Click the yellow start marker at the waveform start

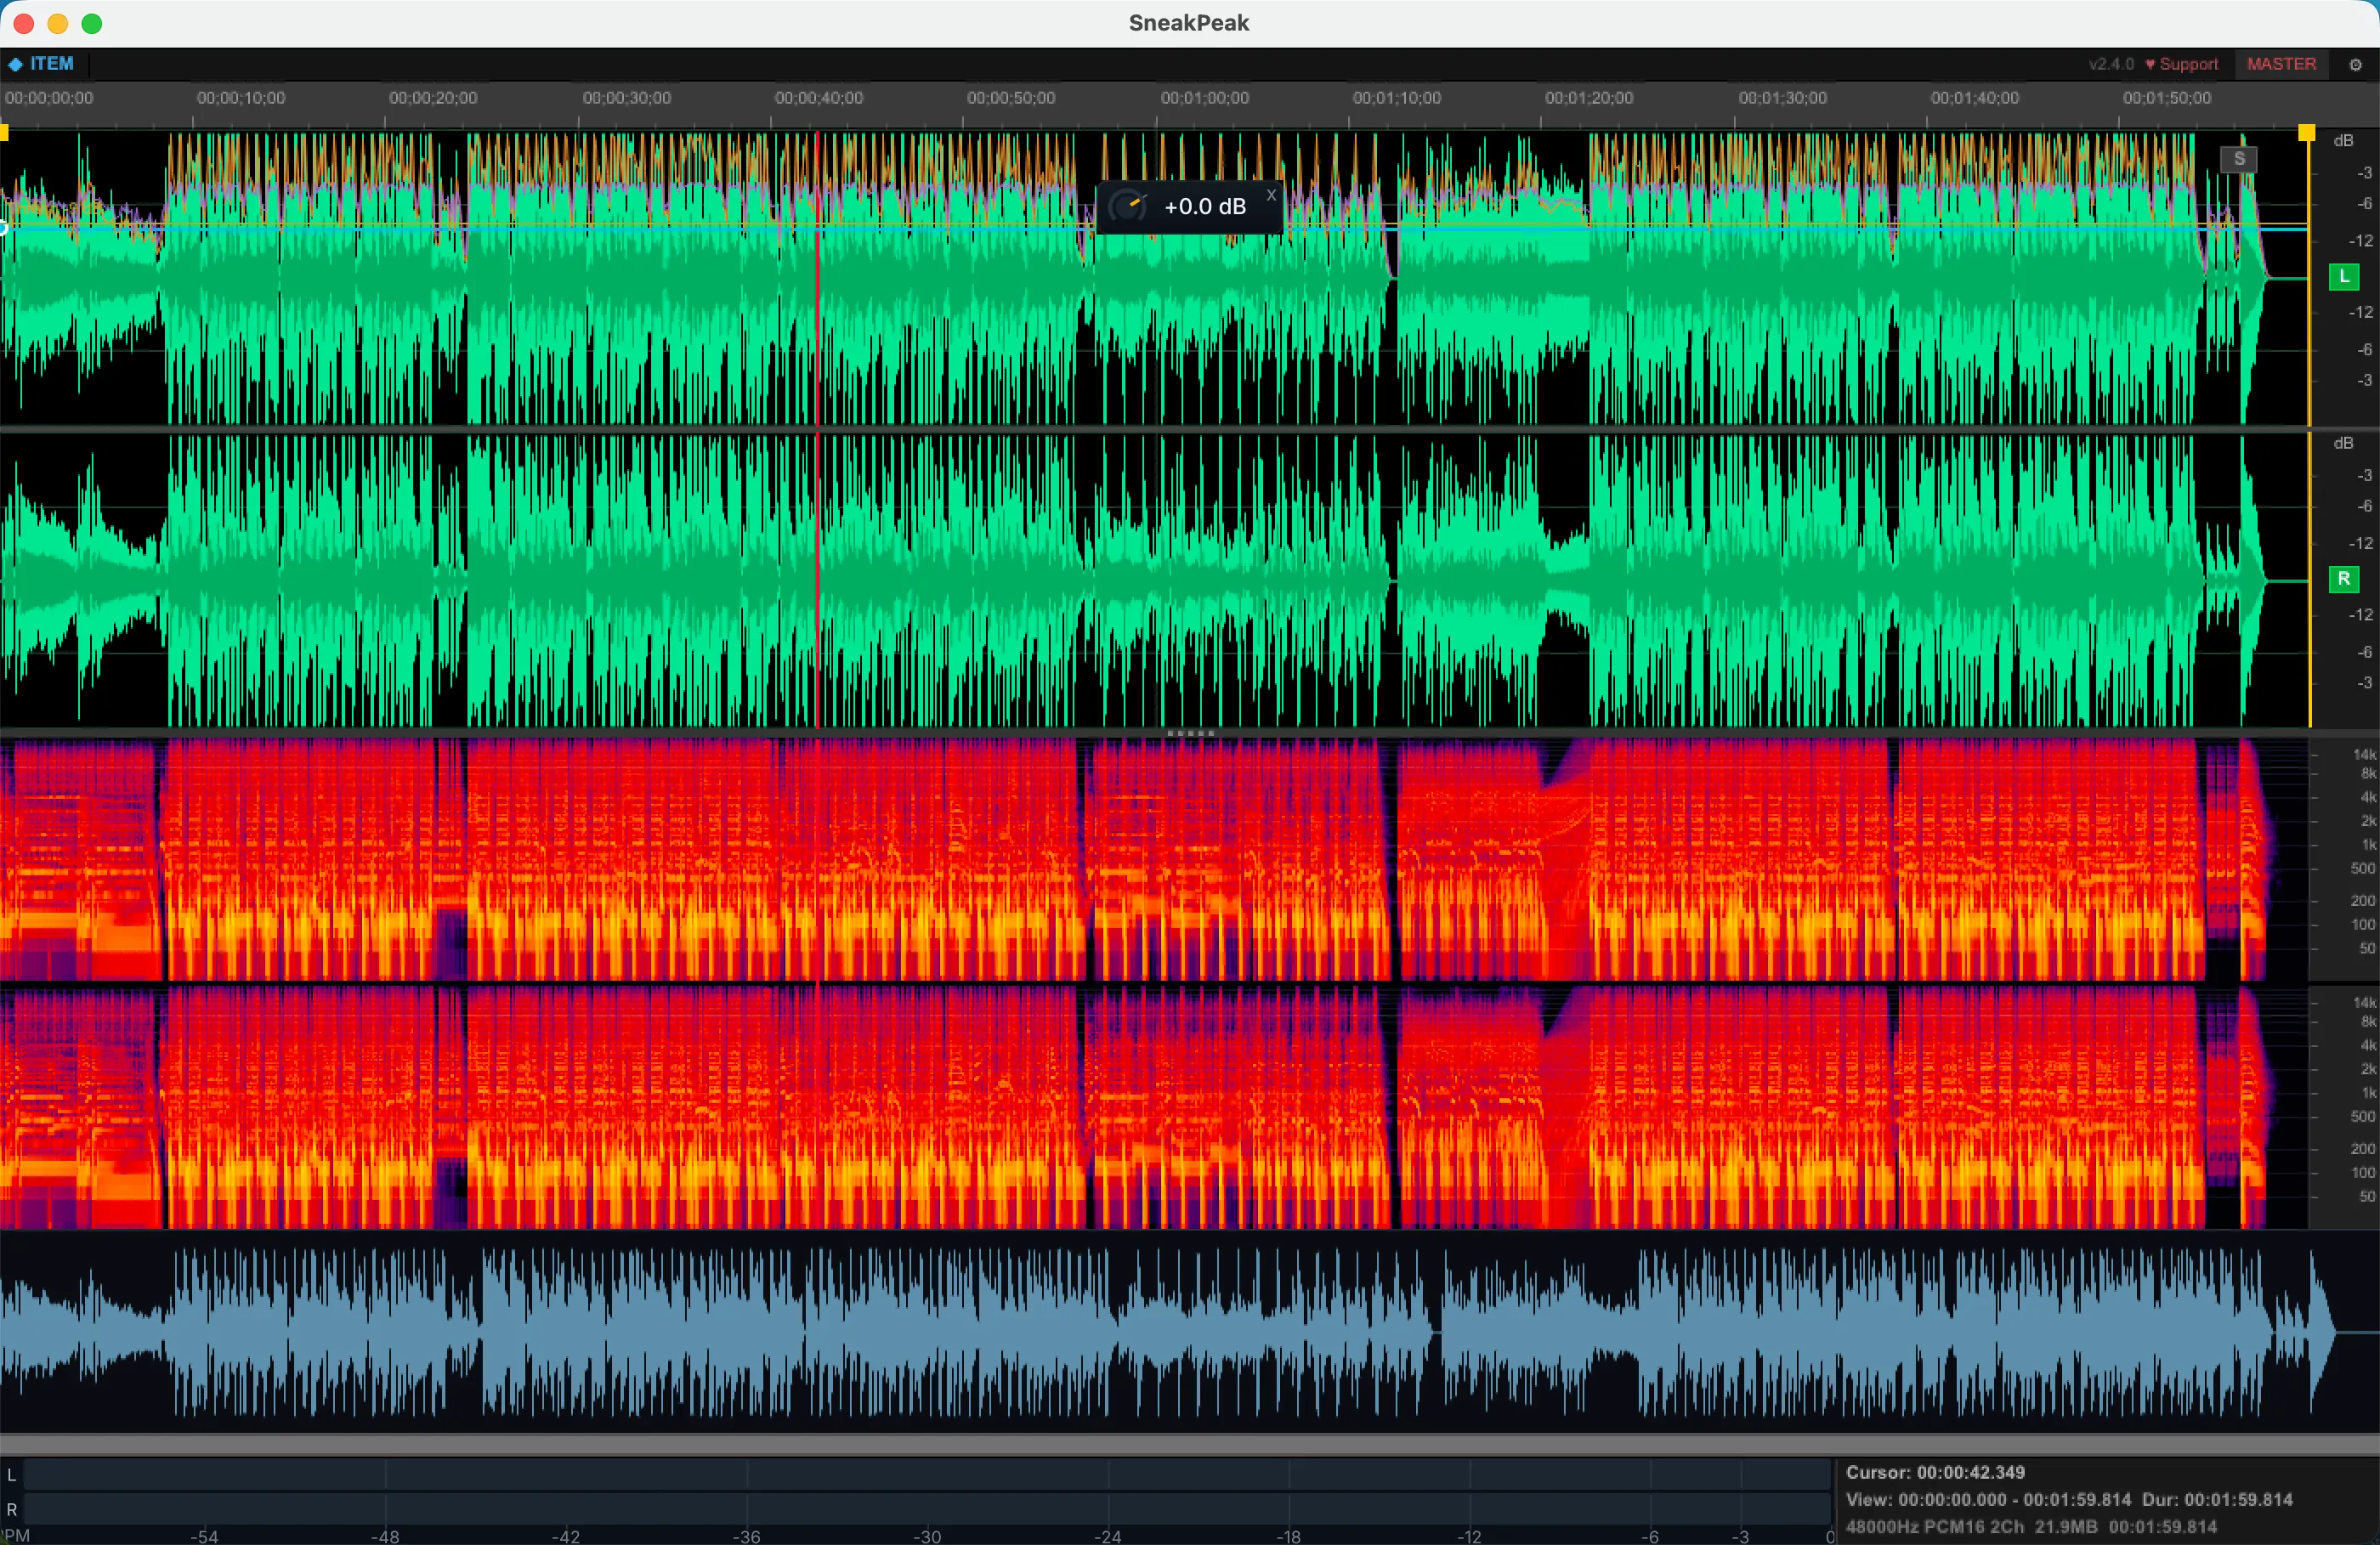(x=4, y=133)
